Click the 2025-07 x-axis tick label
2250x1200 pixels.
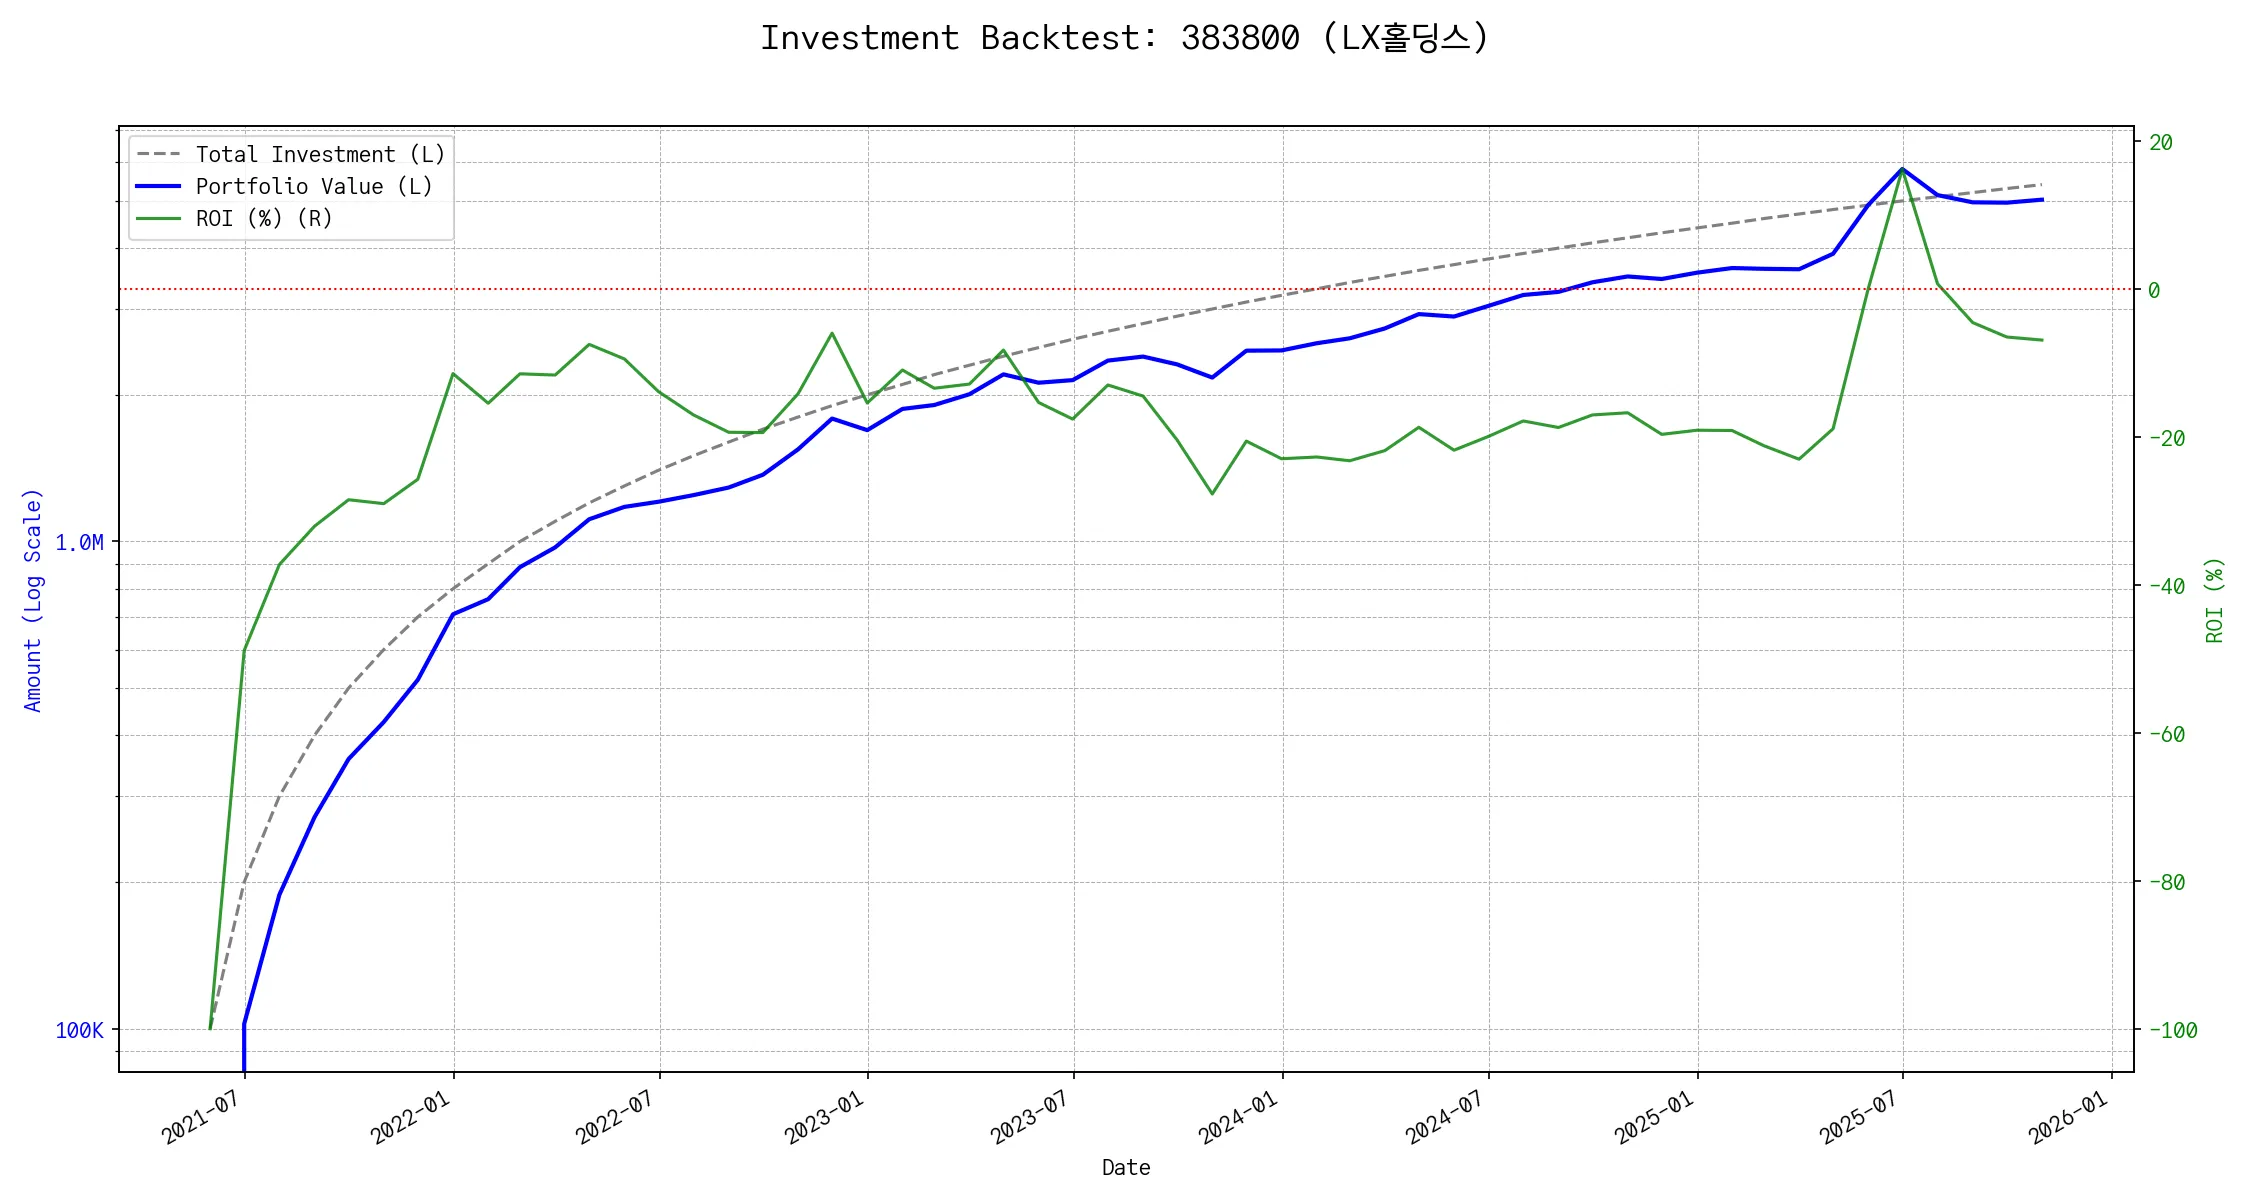pos(1859,1118)
